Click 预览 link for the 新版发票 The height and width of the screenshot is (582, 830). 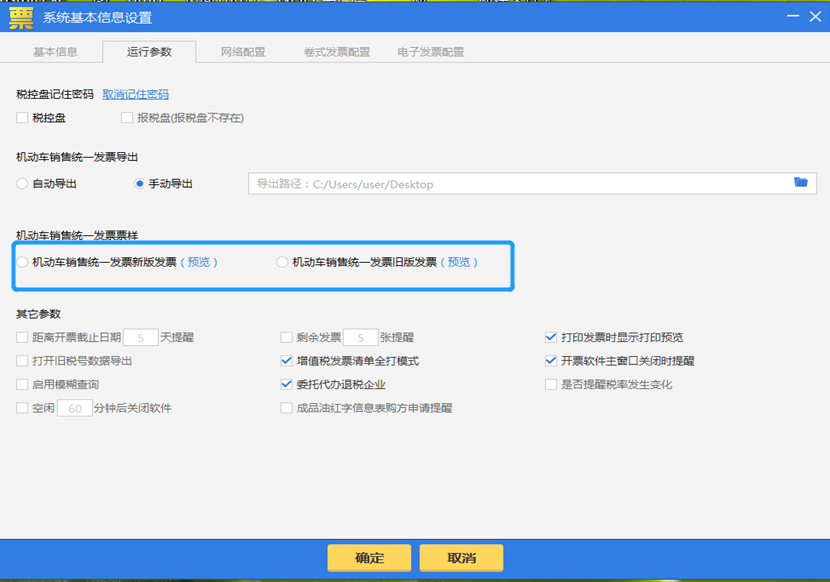[199, 262]
